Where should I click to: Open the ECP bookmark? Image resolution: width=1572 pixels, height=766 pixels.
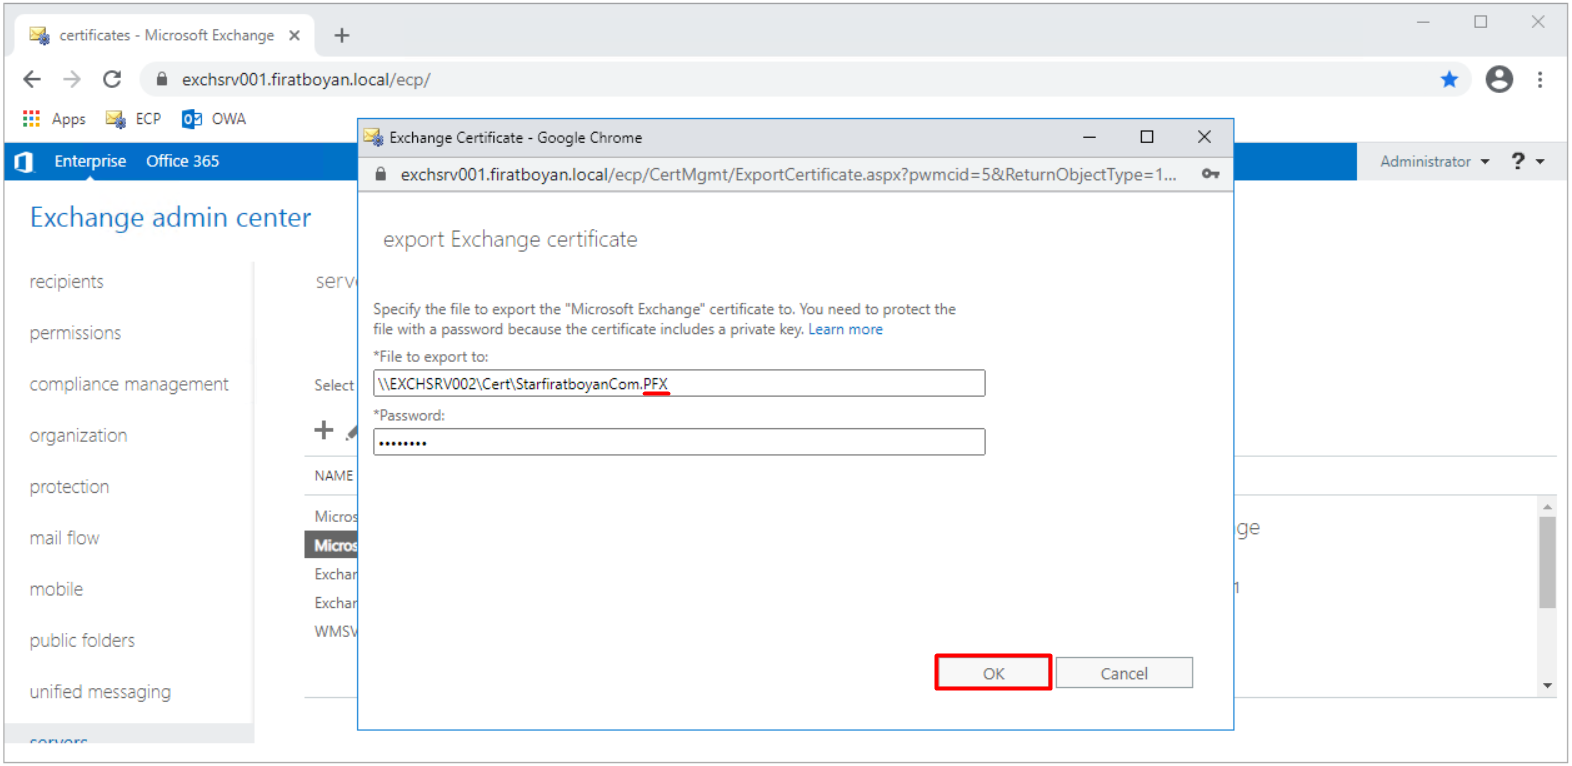point(133,118)
